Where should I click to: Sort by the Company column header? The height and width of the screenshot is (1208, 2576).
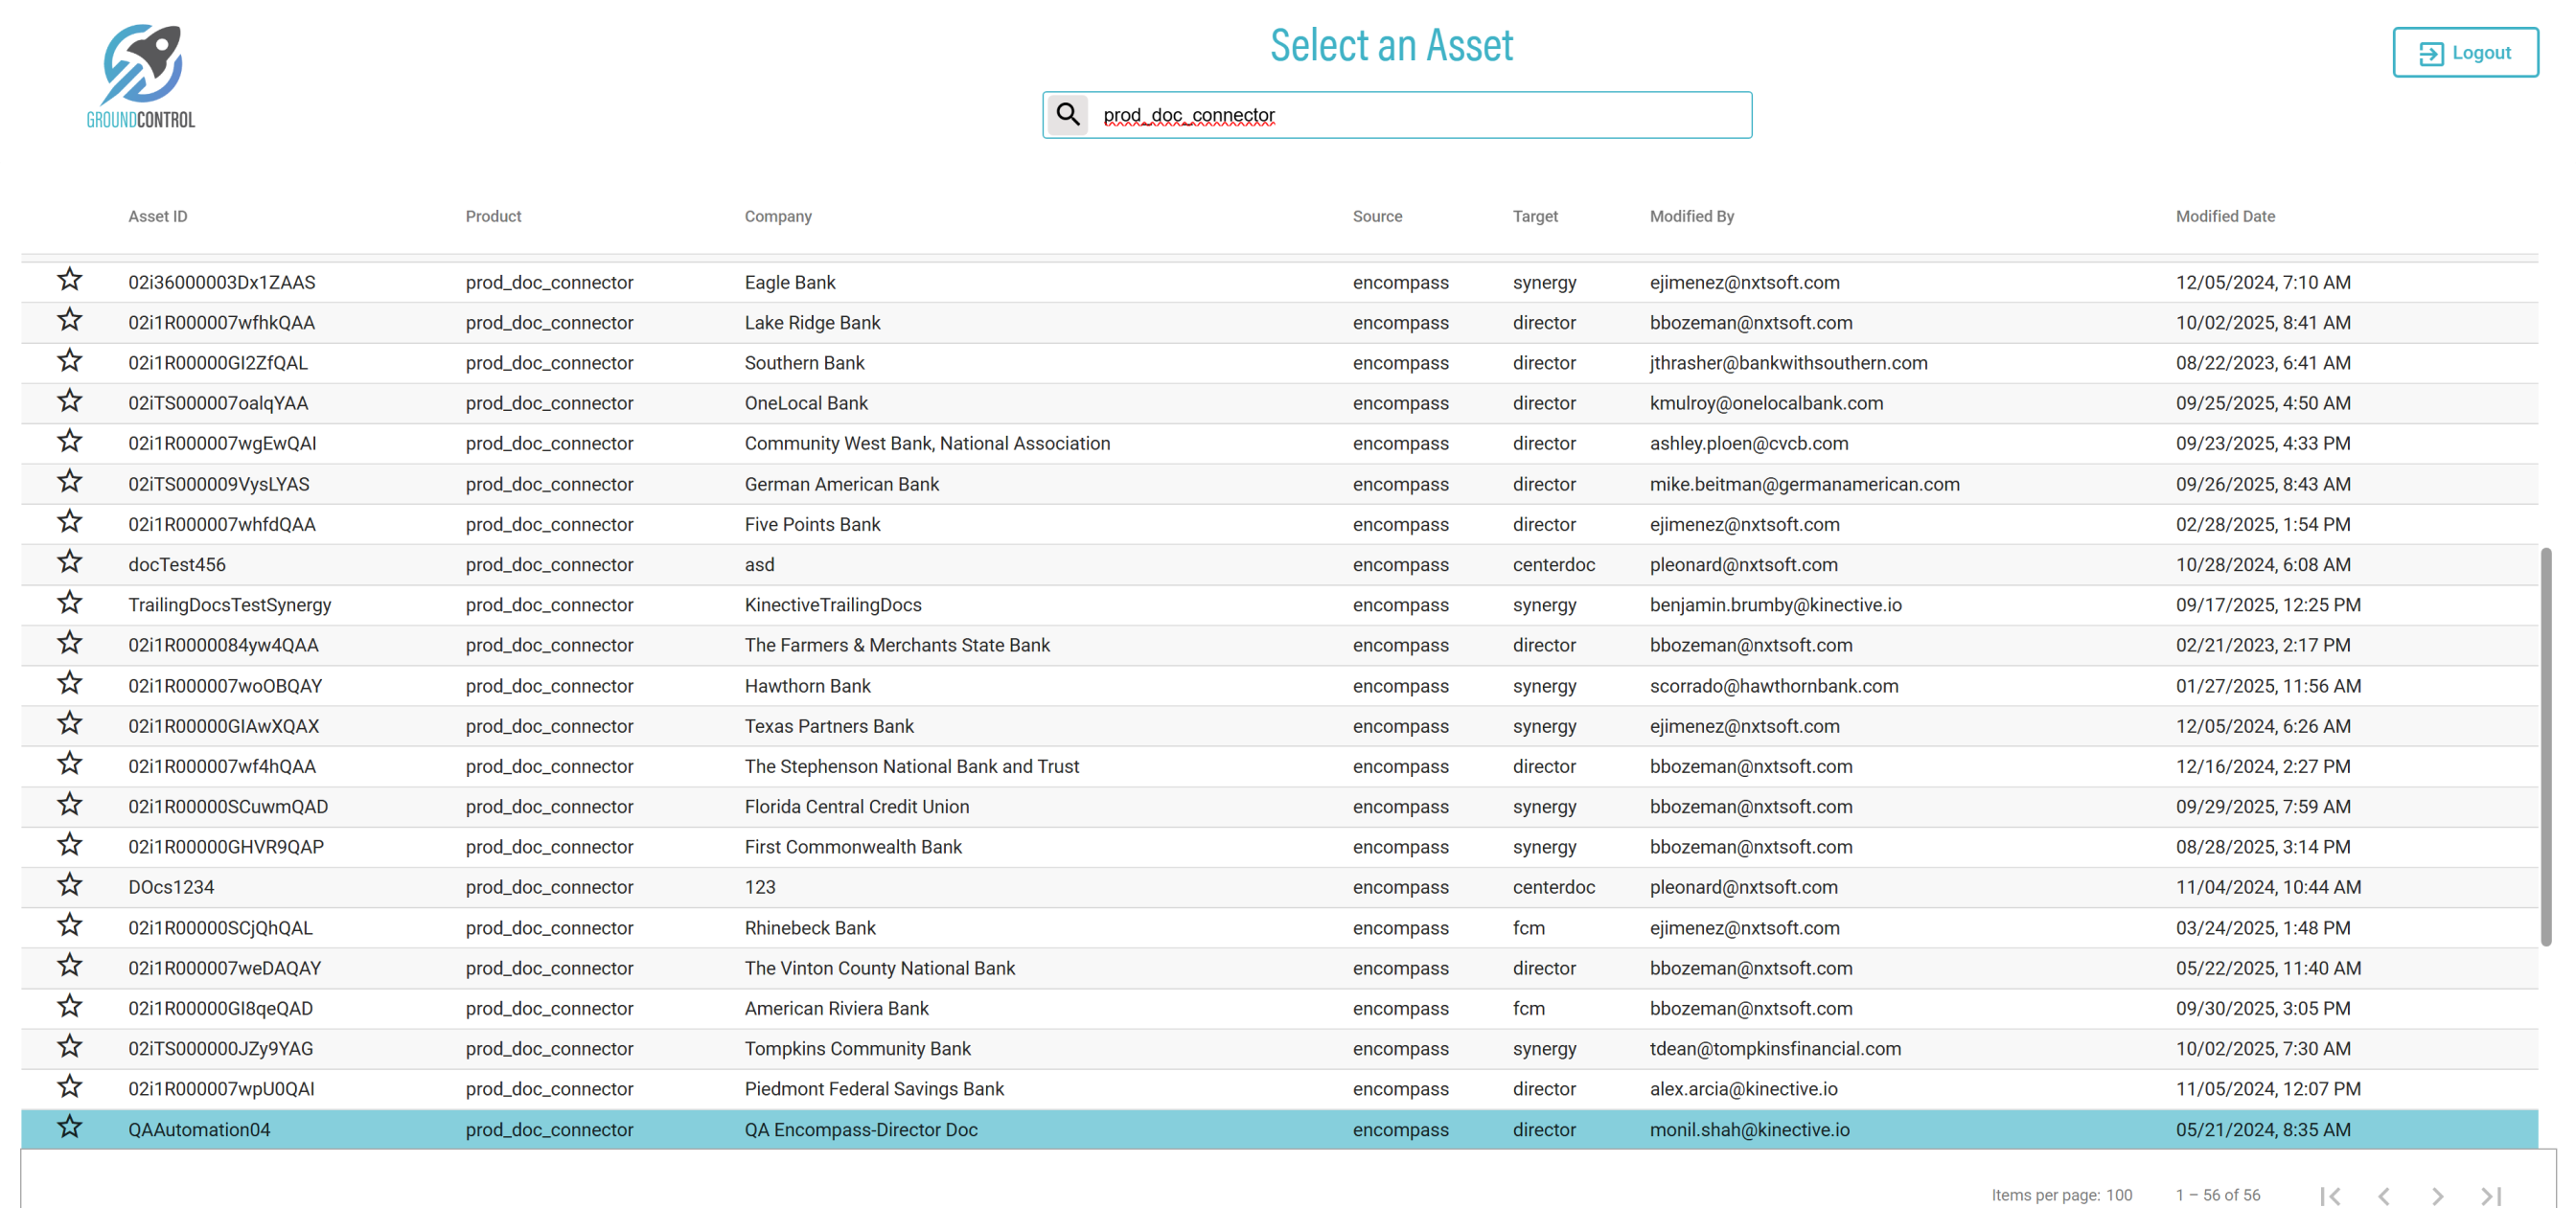[777, 216]
